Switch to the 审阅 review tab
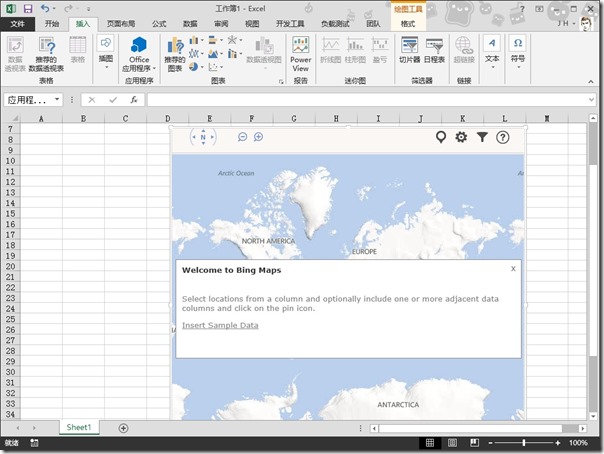This screenshot has width=604, height=454. [x=221, y=24]
